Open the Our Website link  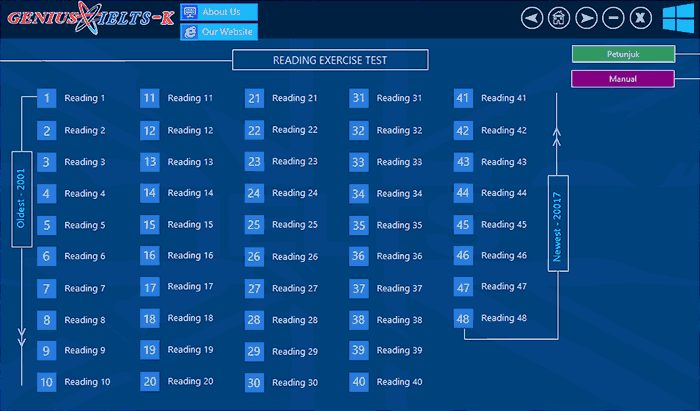point(219,32)
